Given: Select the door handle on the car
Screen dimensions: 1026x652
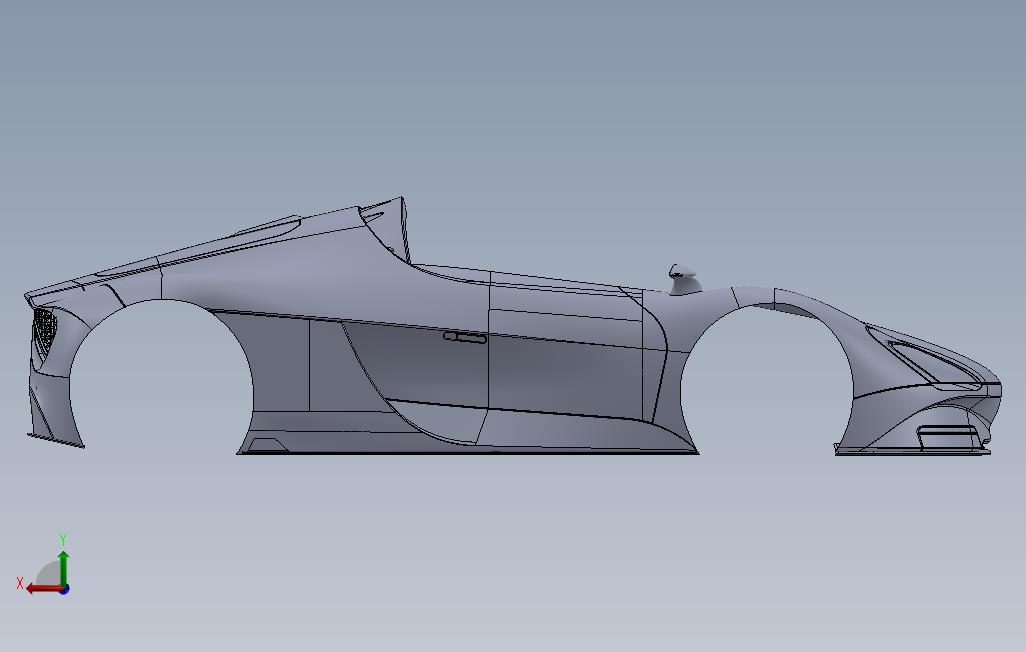Looking at the screenshot, I should coord(465,337).
